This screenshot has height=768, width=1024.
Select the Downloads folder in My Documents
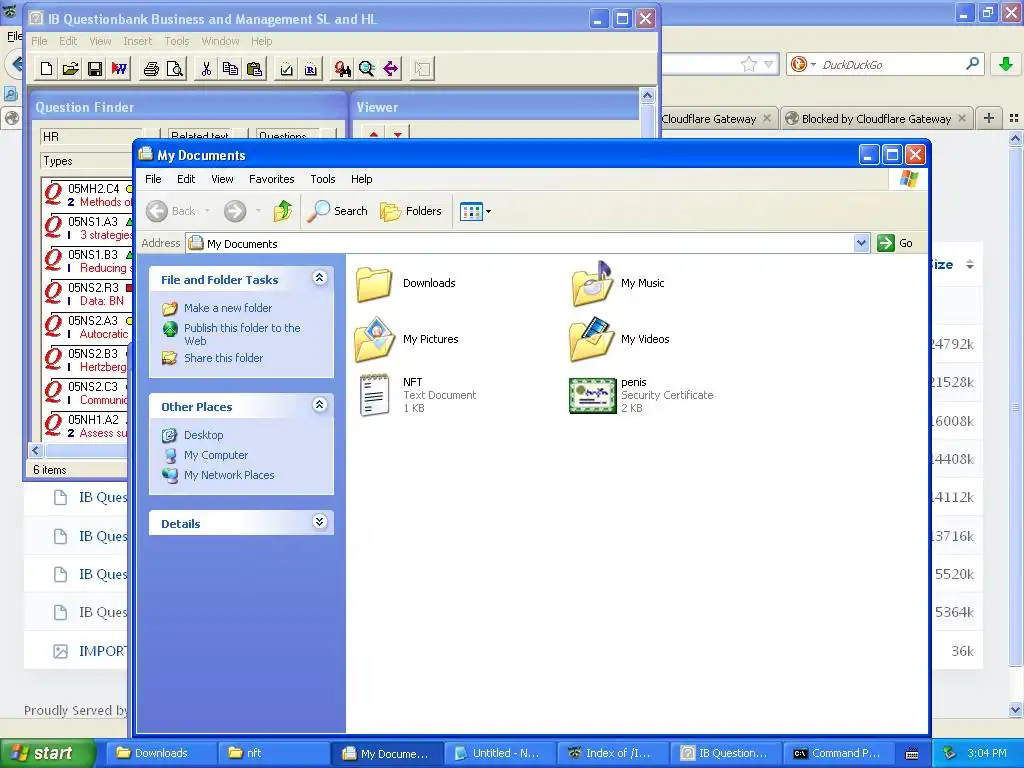tap(406, 284)
